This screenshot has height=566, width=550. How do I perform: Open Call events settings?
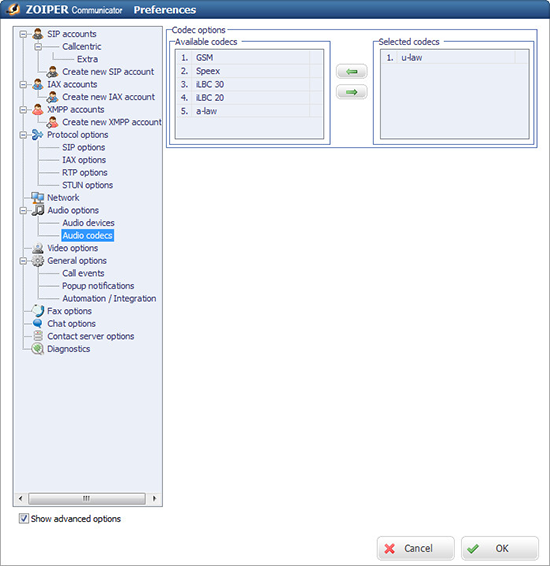coord(83,273)
